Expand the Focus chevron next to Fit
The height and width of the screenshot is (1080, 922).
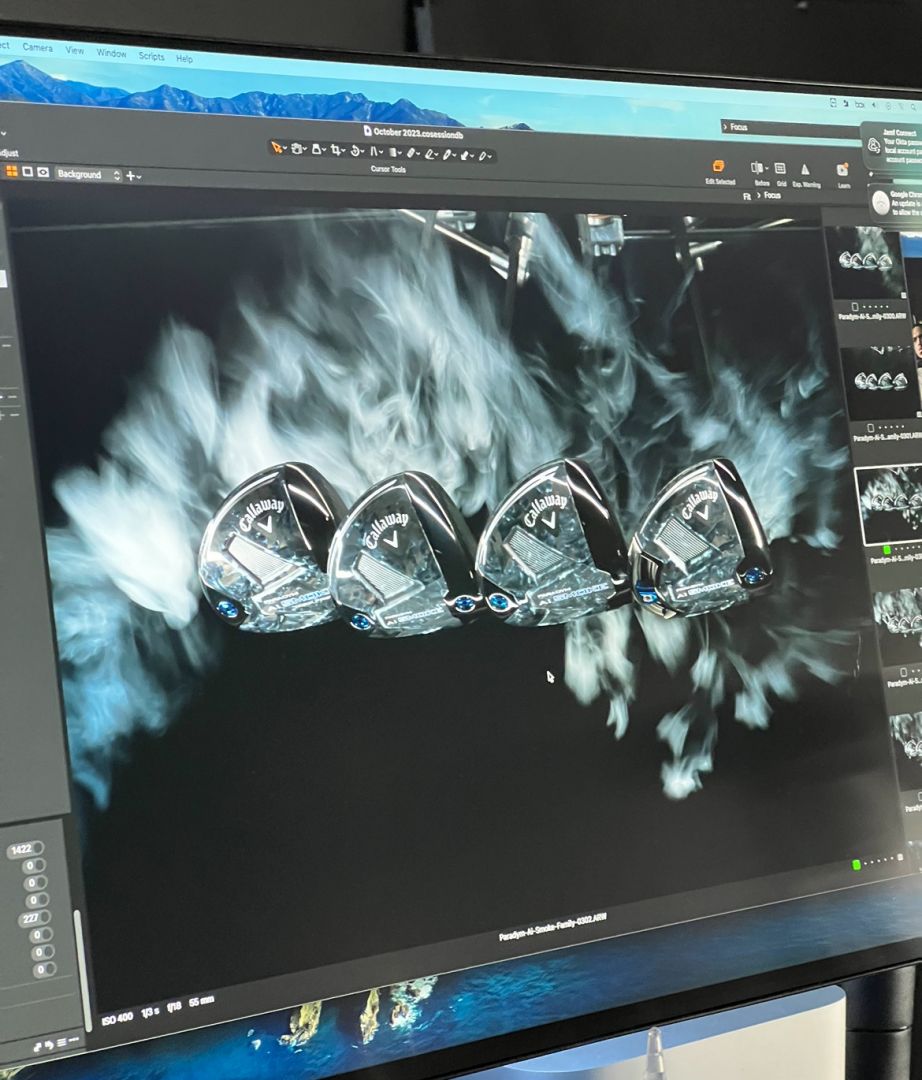(759, 195)
